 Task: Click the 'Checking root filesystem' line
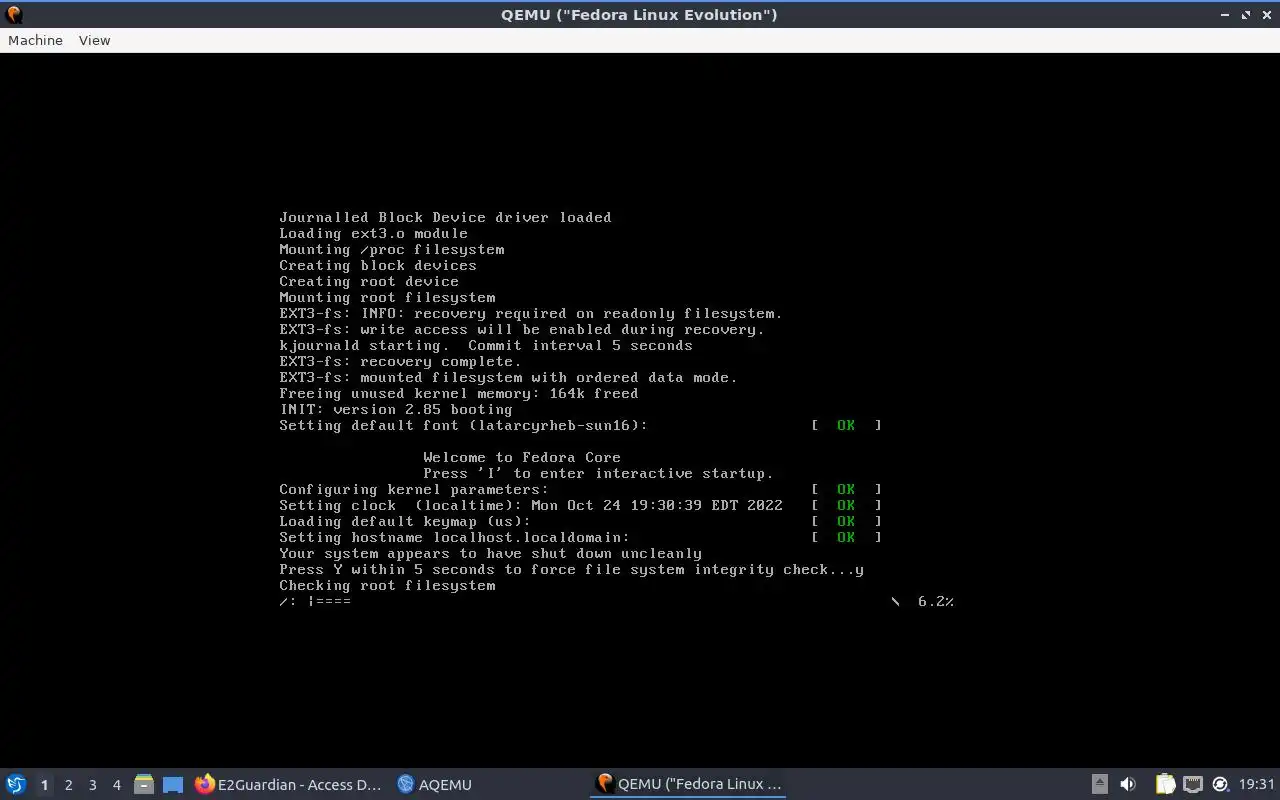[x=387, y=585]
